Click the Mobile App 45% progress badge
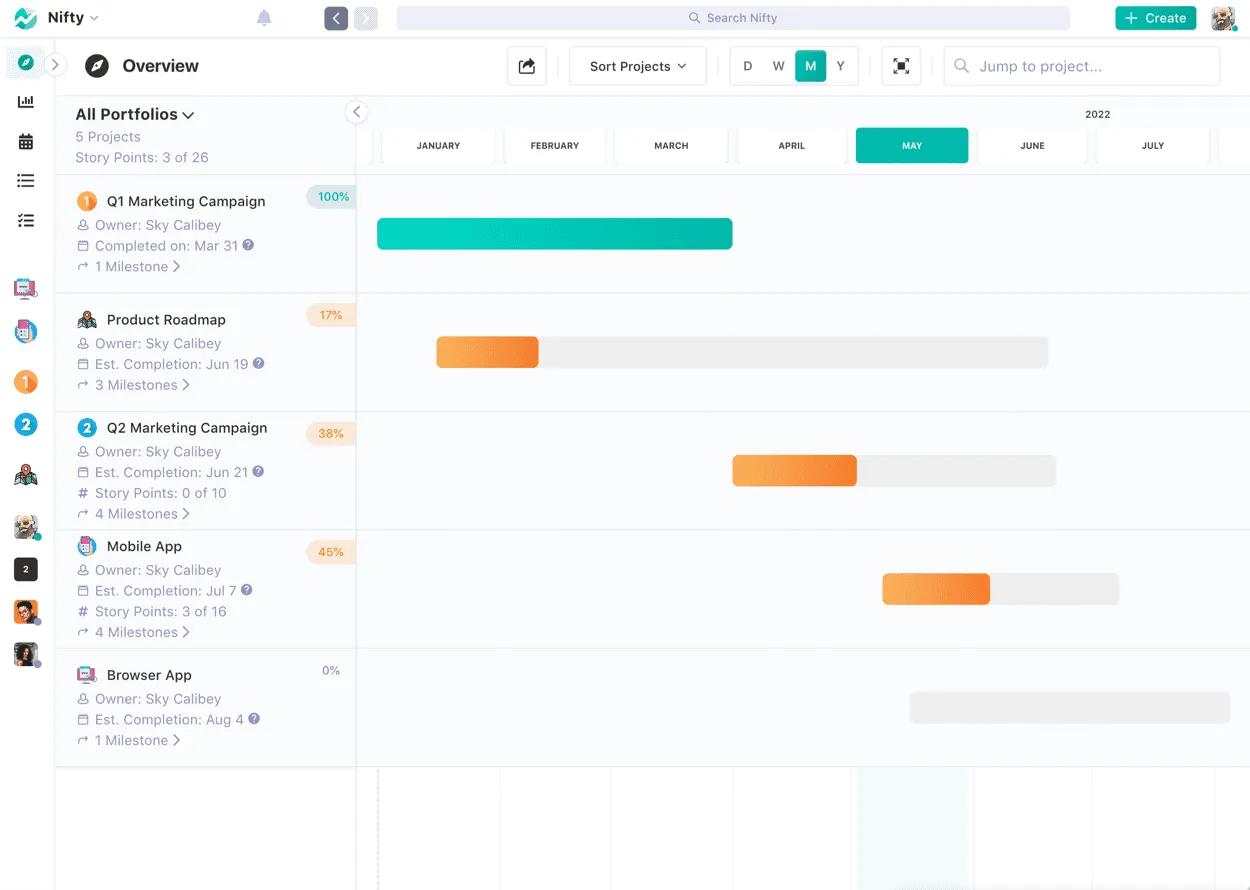 330,551
